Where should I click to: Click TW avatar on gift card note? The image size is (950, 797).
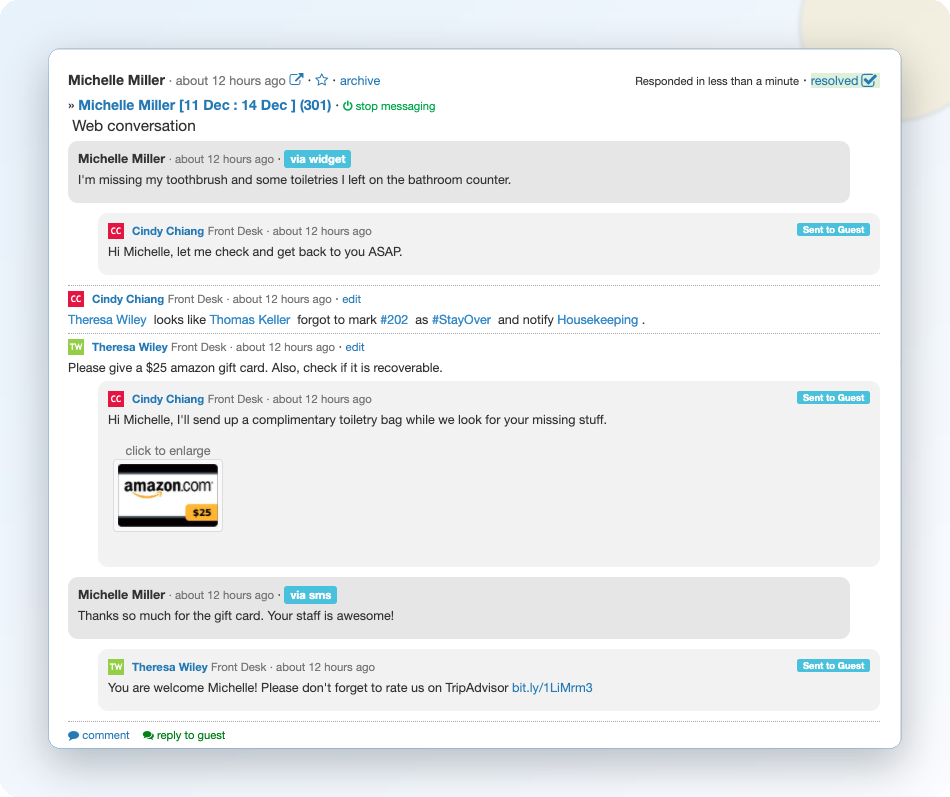click(x=76, y=347)
